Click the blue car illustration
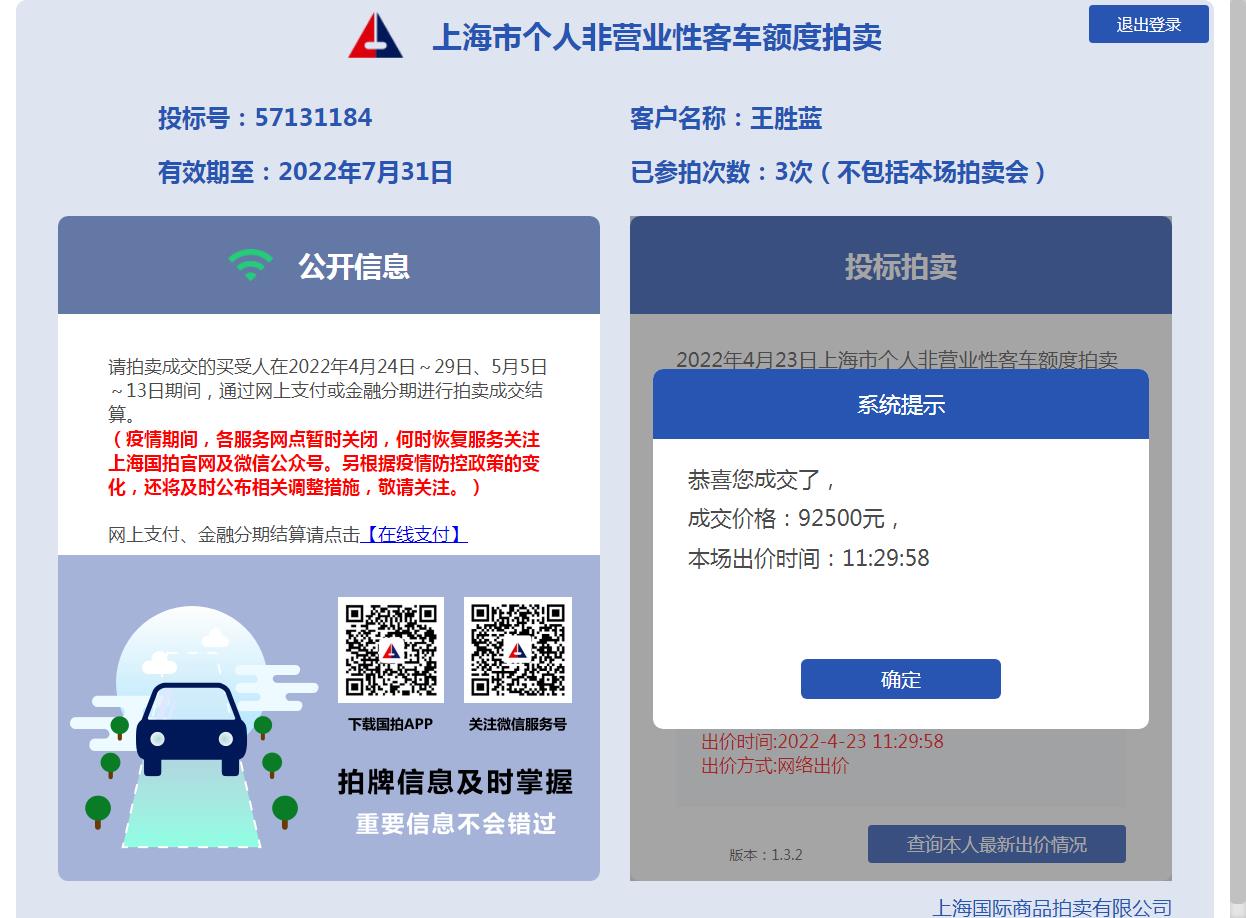 point(191,730)
